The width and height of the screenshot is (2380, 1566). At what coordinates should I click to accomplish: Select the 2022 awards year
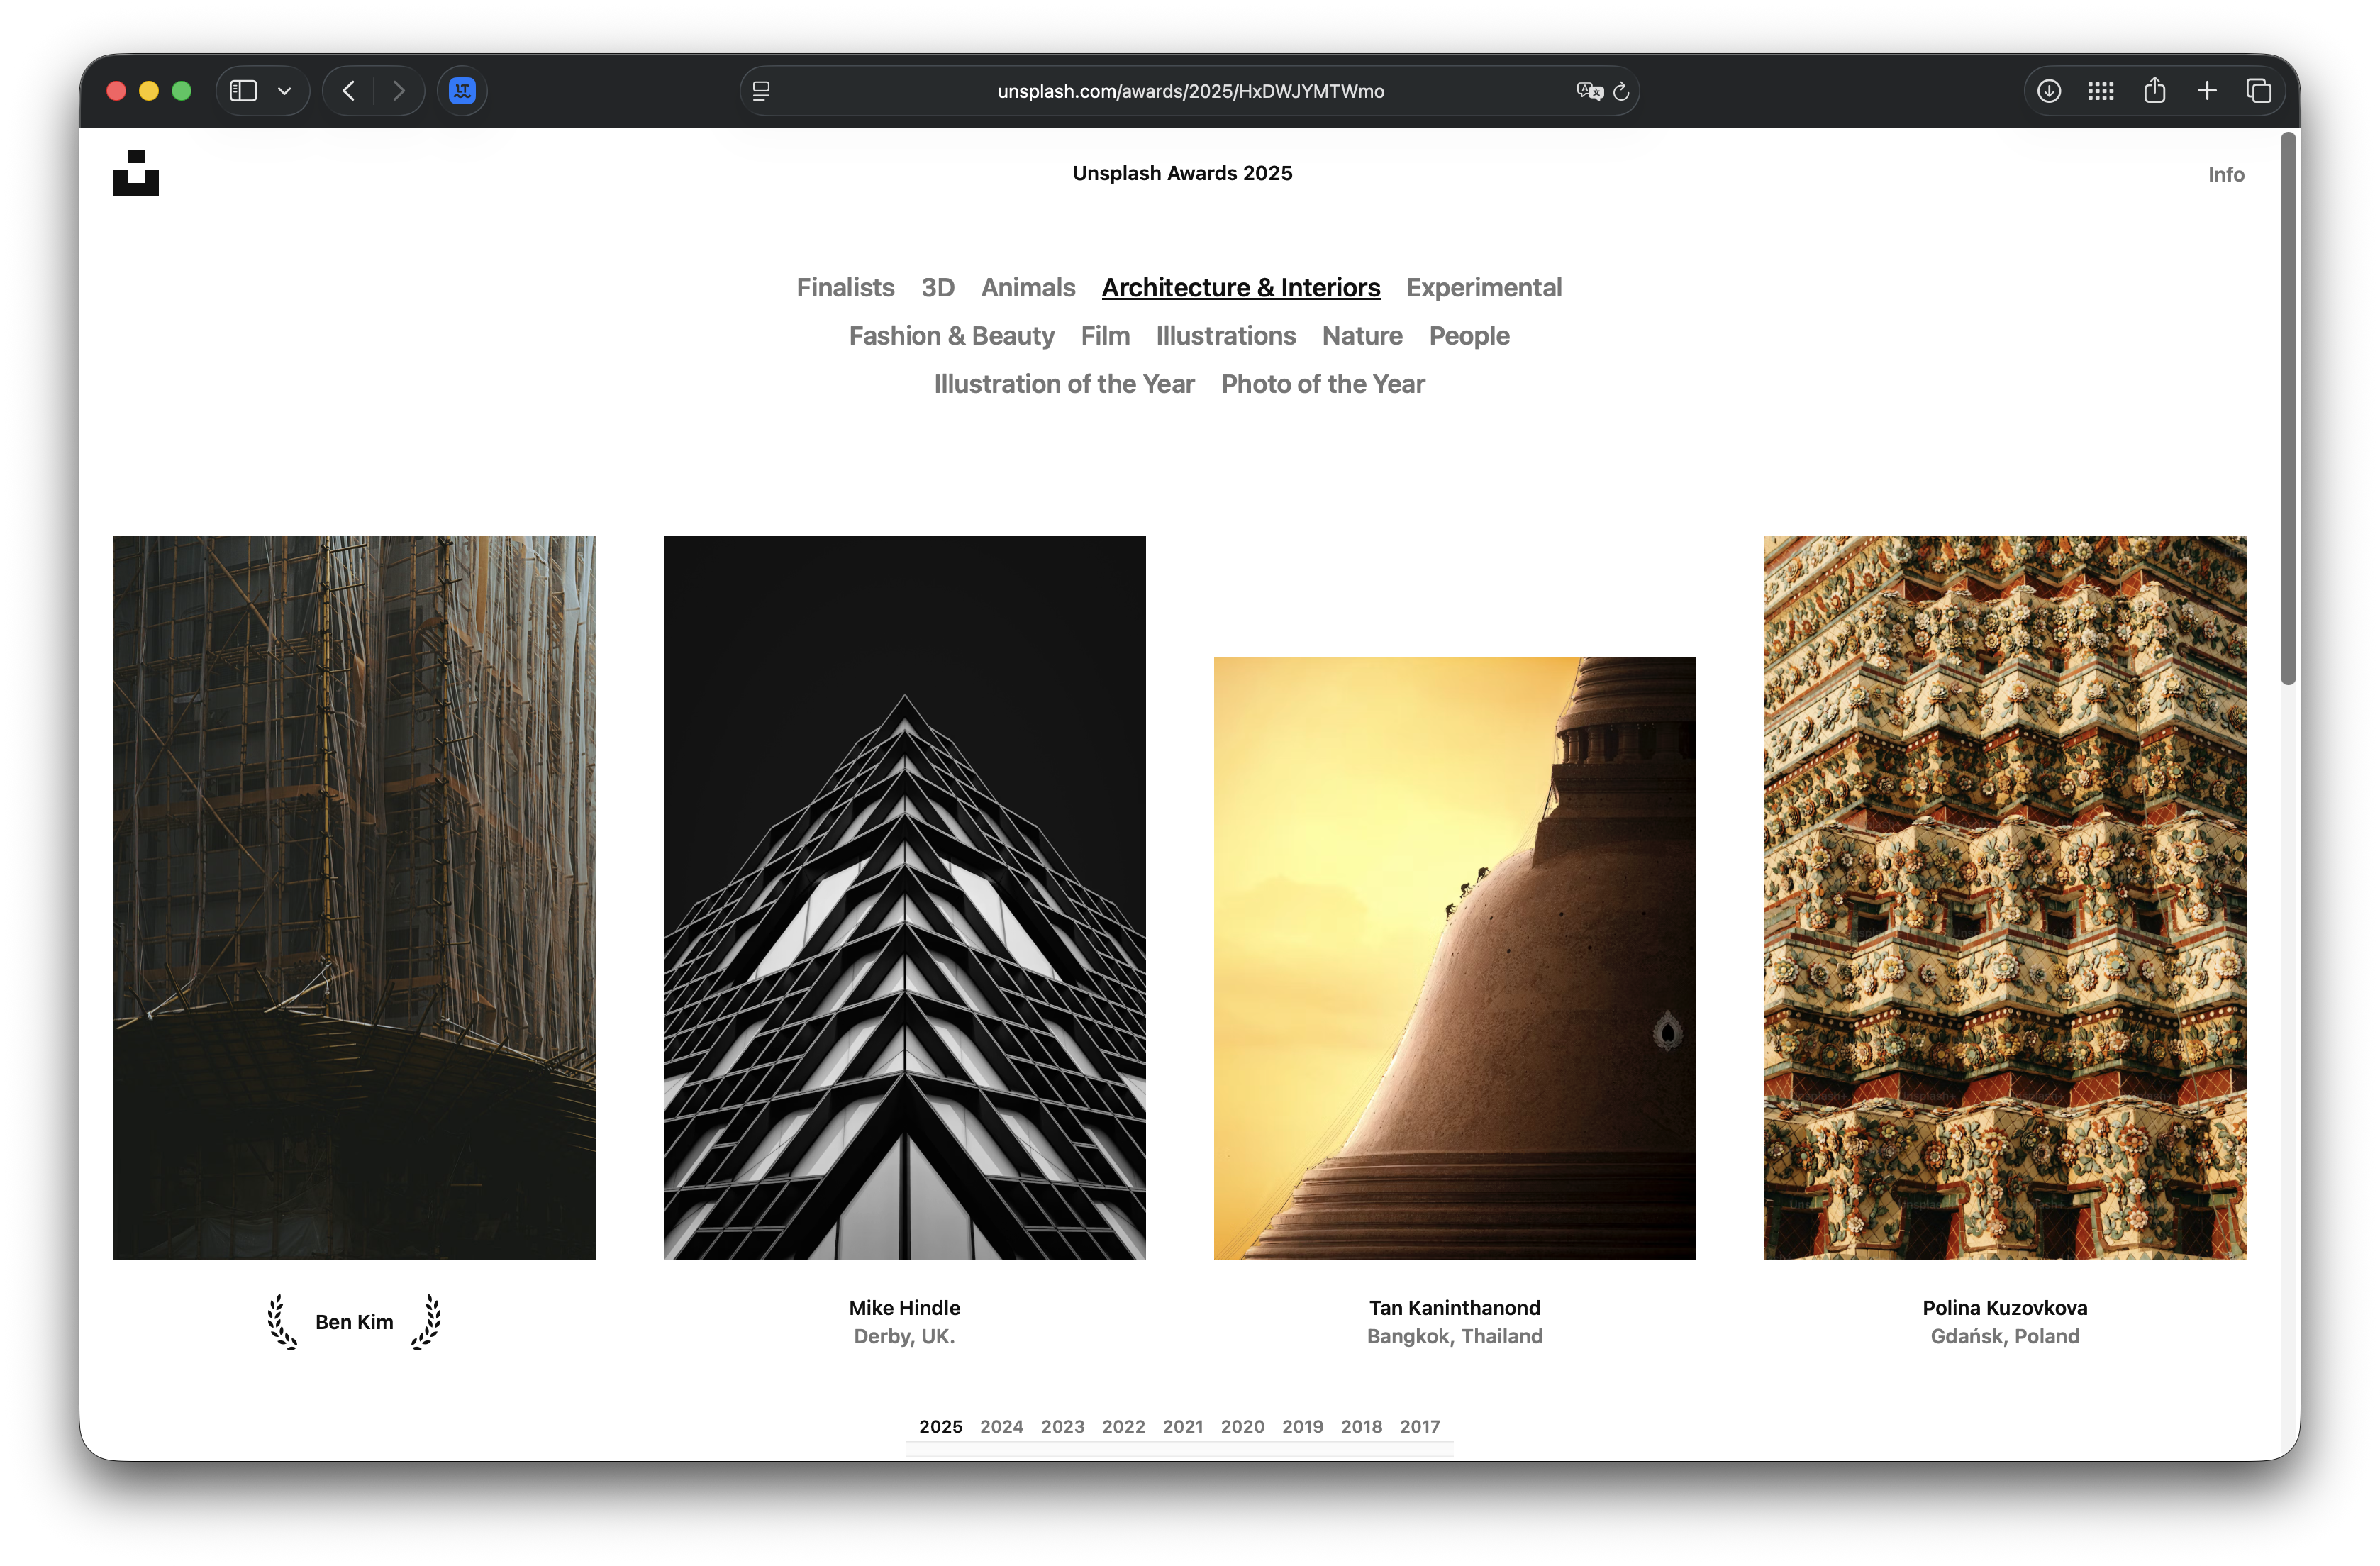[x=1123, y=1426]
